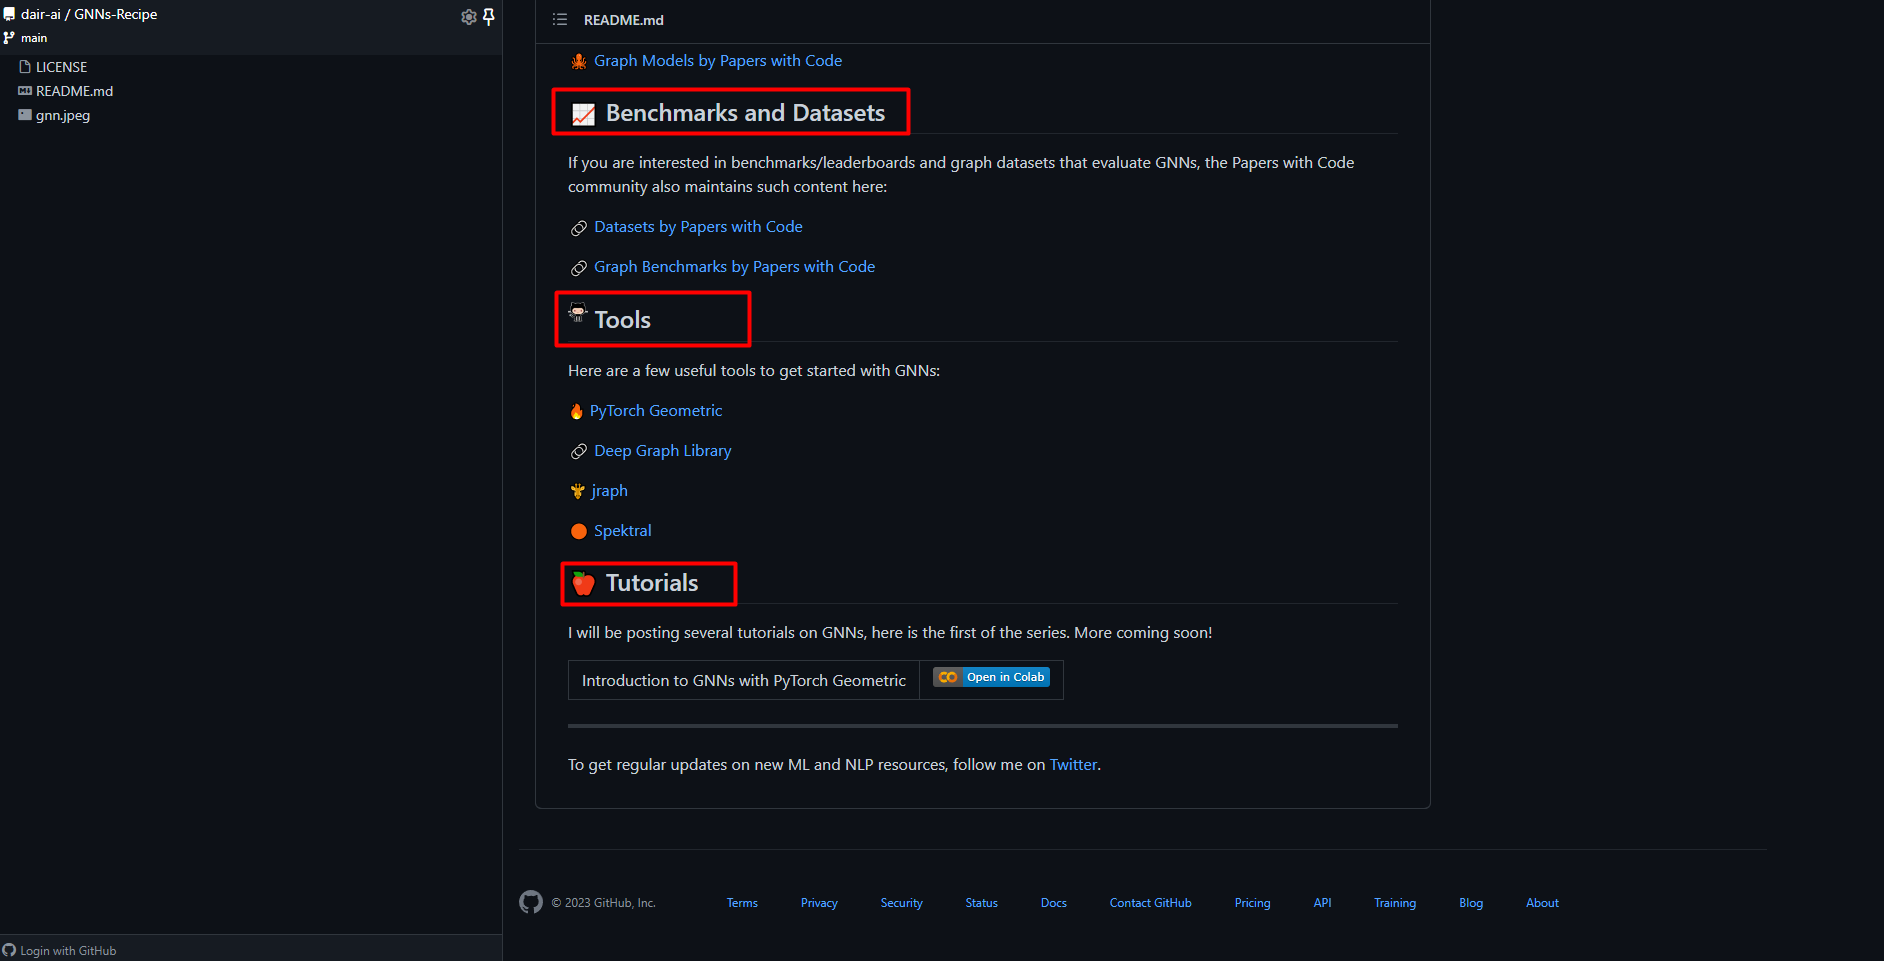Follow the Twitter link

pyautogui.click(x=1073, y=765)
